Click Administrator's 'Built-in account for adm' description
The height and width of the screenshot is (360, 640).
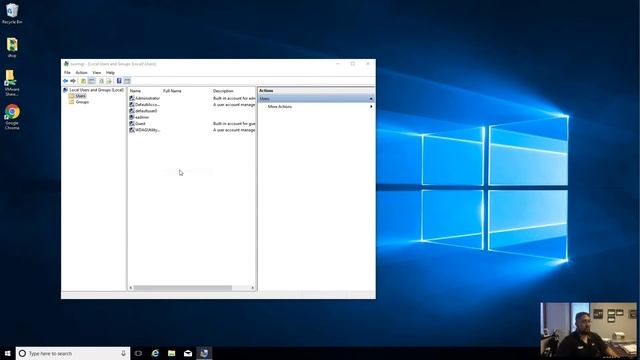click(234, 98)
